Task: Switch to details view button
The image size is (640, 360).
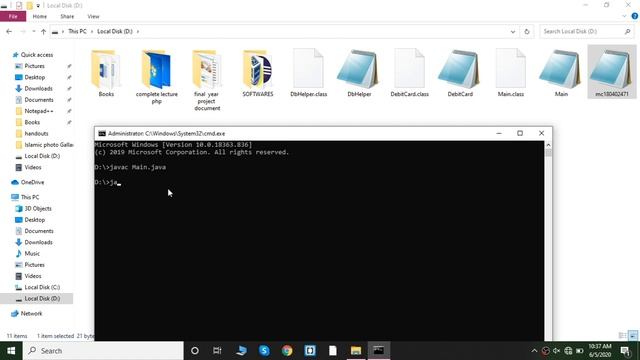Action: pos(622,336)
